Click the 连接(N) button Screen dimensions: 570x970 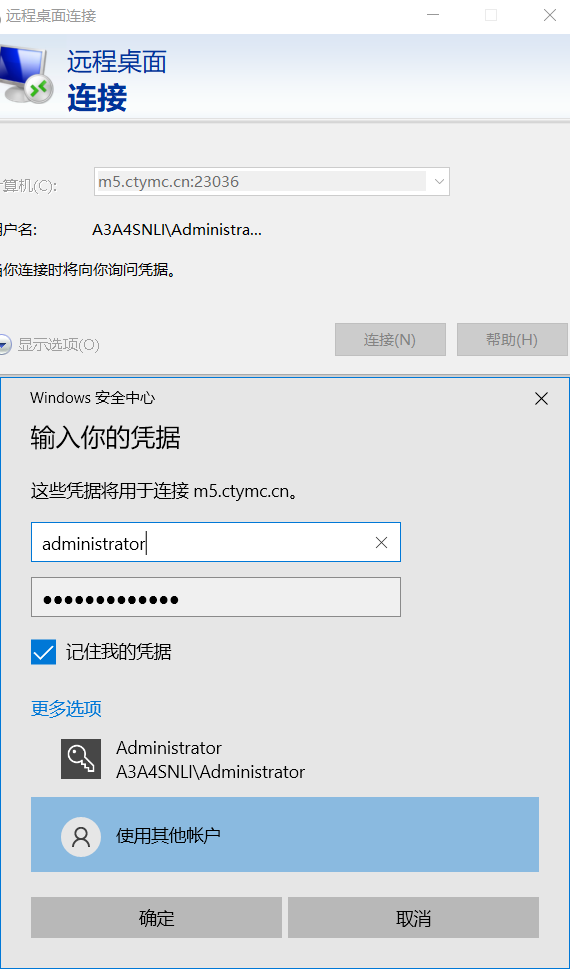391,340
